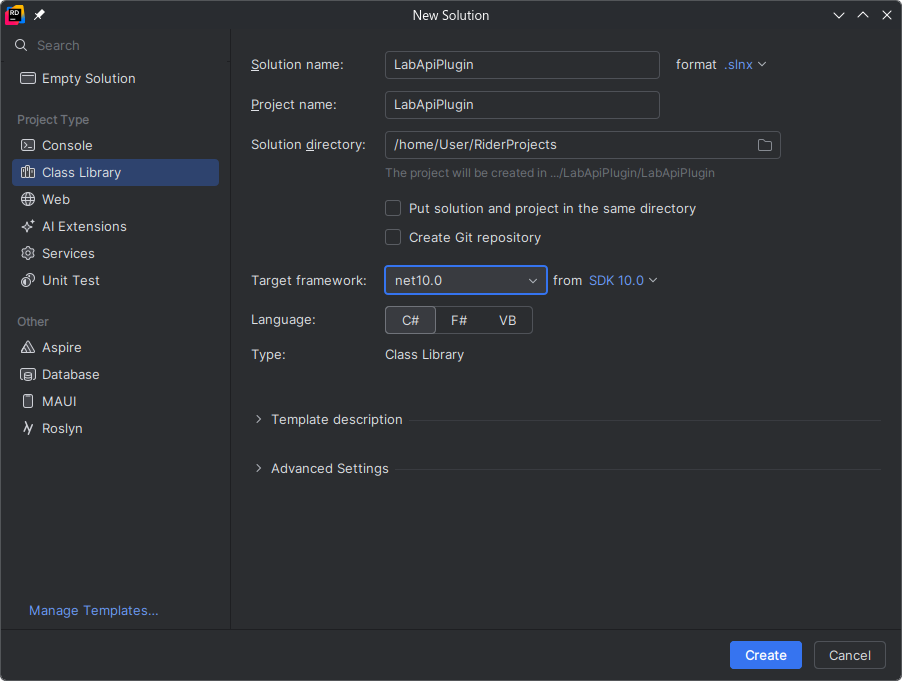Click the Database icon
This screenshot has height=681, width=902.
(28, 374)
